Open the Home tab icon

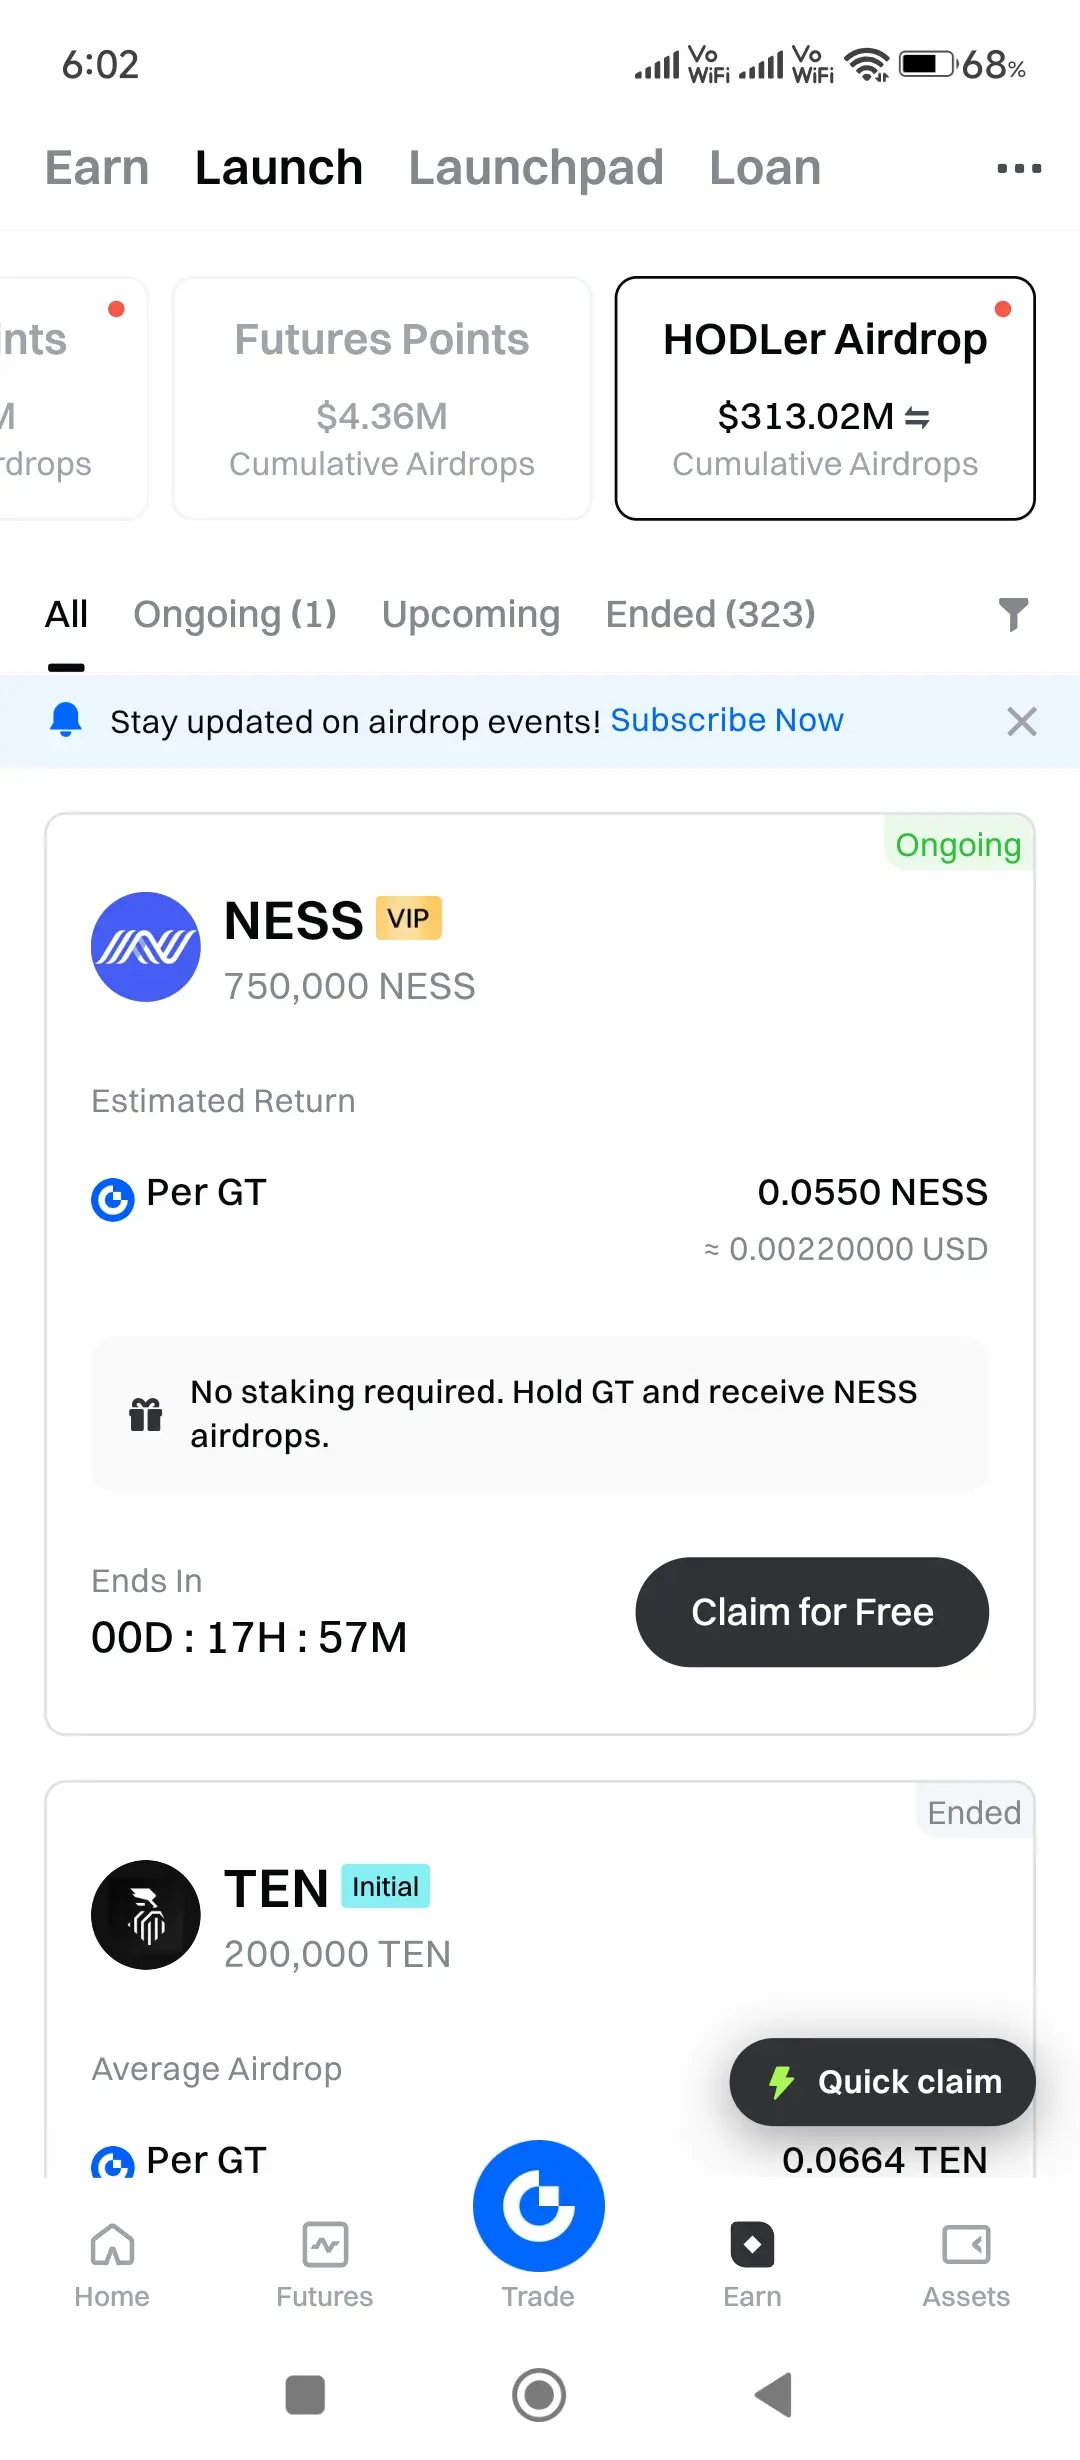[112, 2245]
